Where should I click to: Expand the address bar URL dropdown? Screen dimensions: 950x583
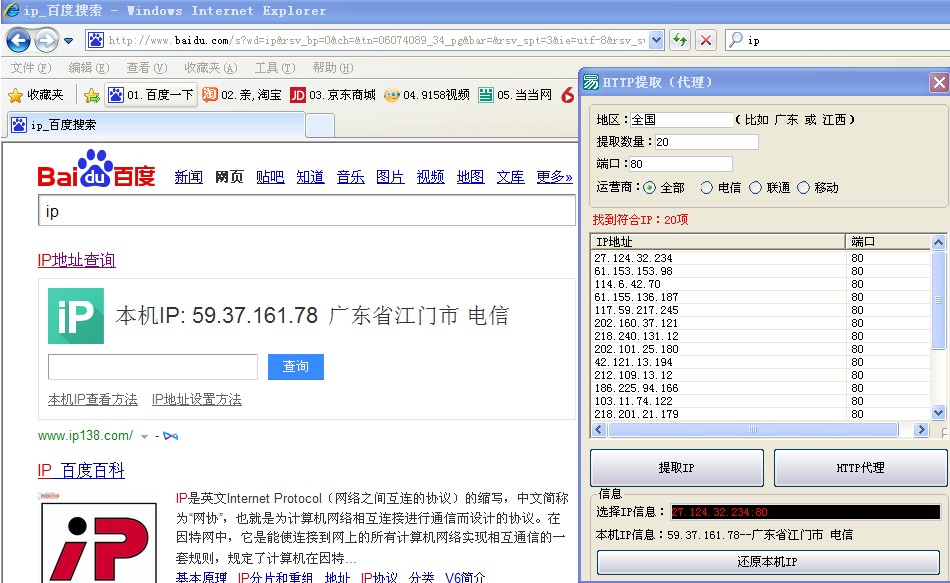[656, 41]
